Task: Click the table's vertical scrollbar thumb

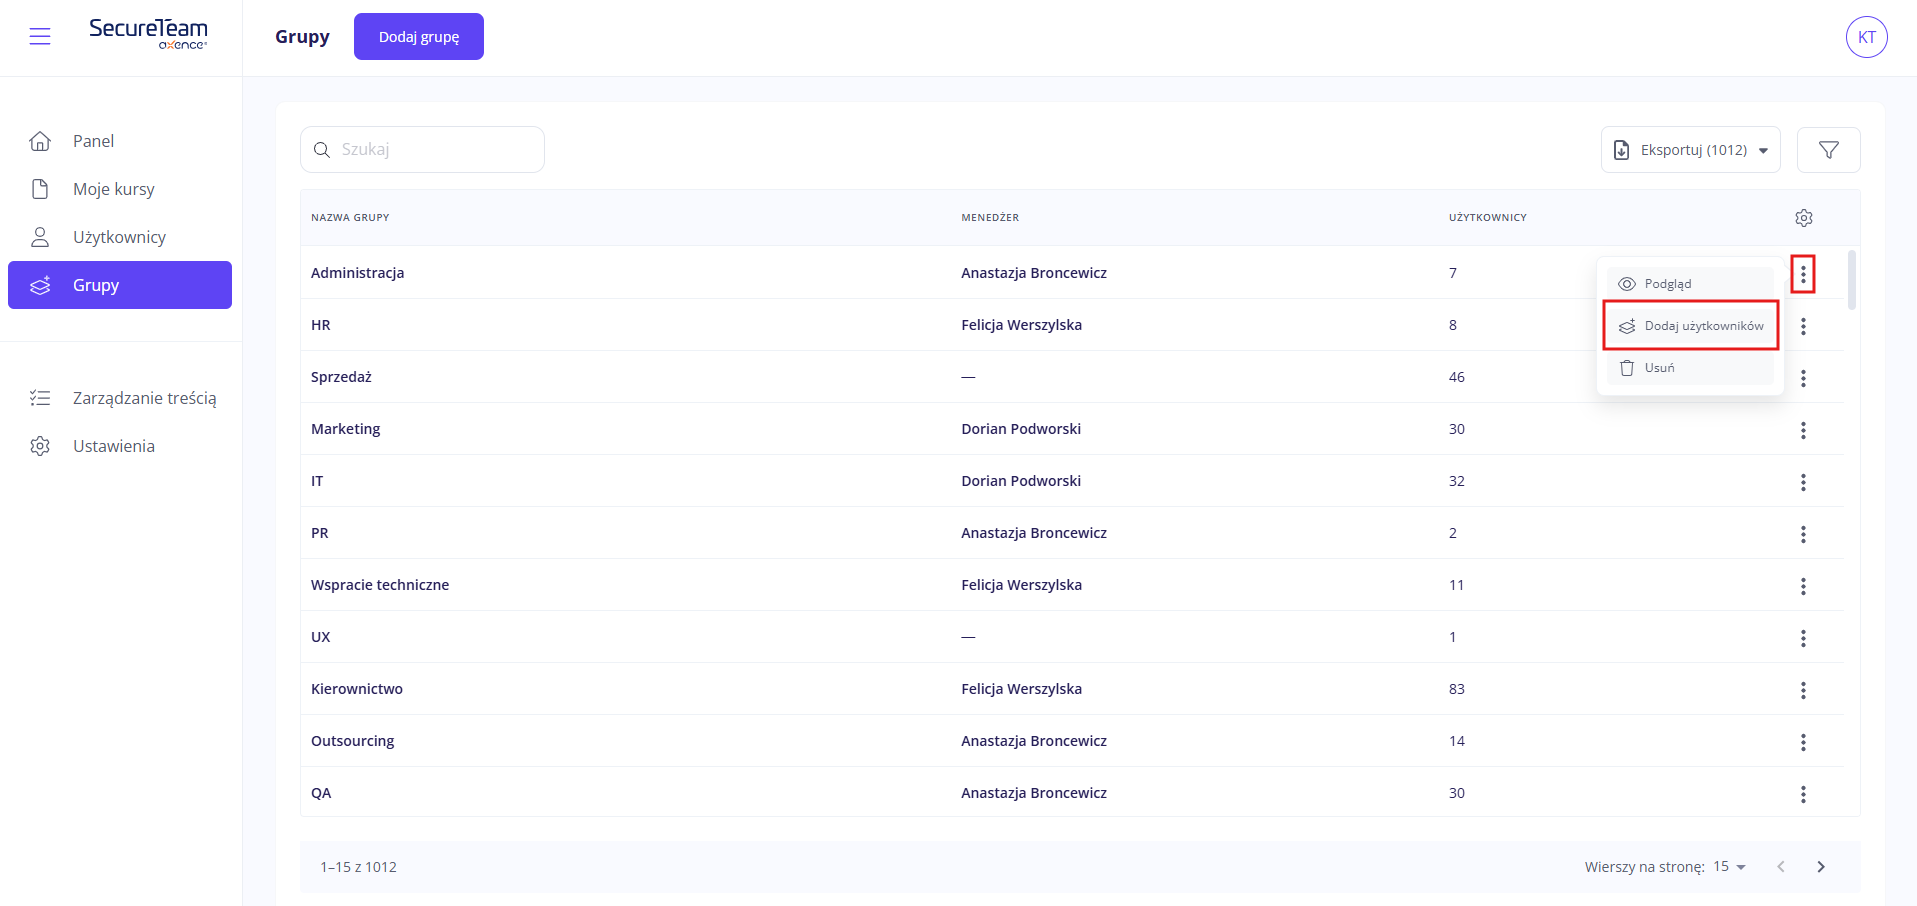Action: tap(1851, 280)
